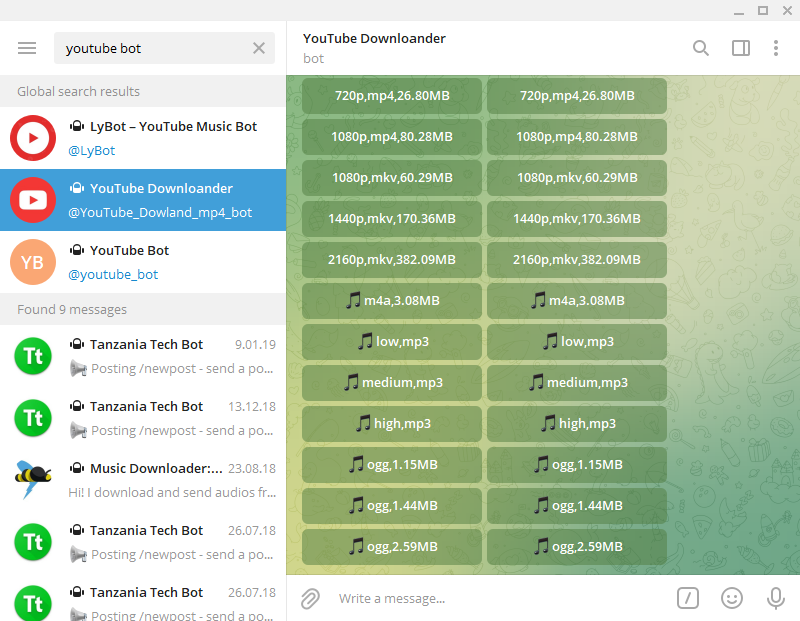Attach a file with the paperclip icon
Image resolution: width=800 pixels, height=621 pixels.
coord(310,598)
